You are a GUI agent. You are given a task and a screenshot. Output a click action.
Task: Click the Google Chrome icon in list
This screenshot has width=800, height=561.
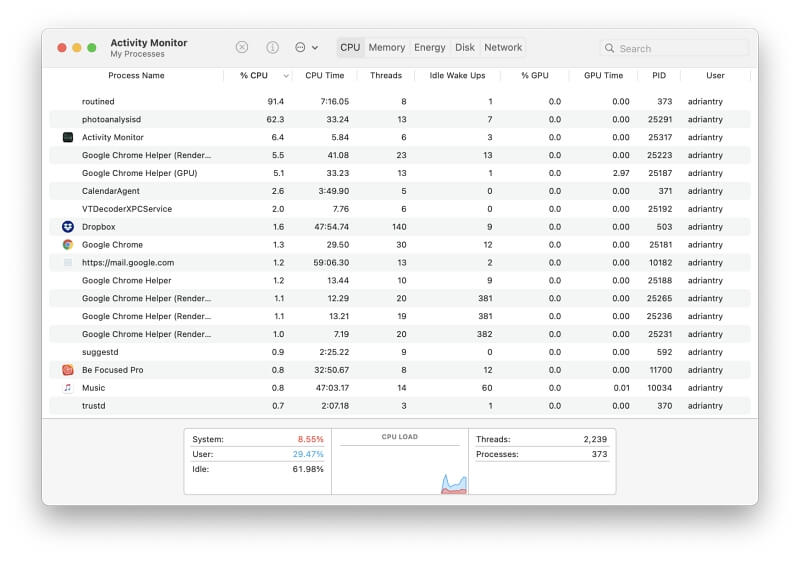[x=68, y=244]
